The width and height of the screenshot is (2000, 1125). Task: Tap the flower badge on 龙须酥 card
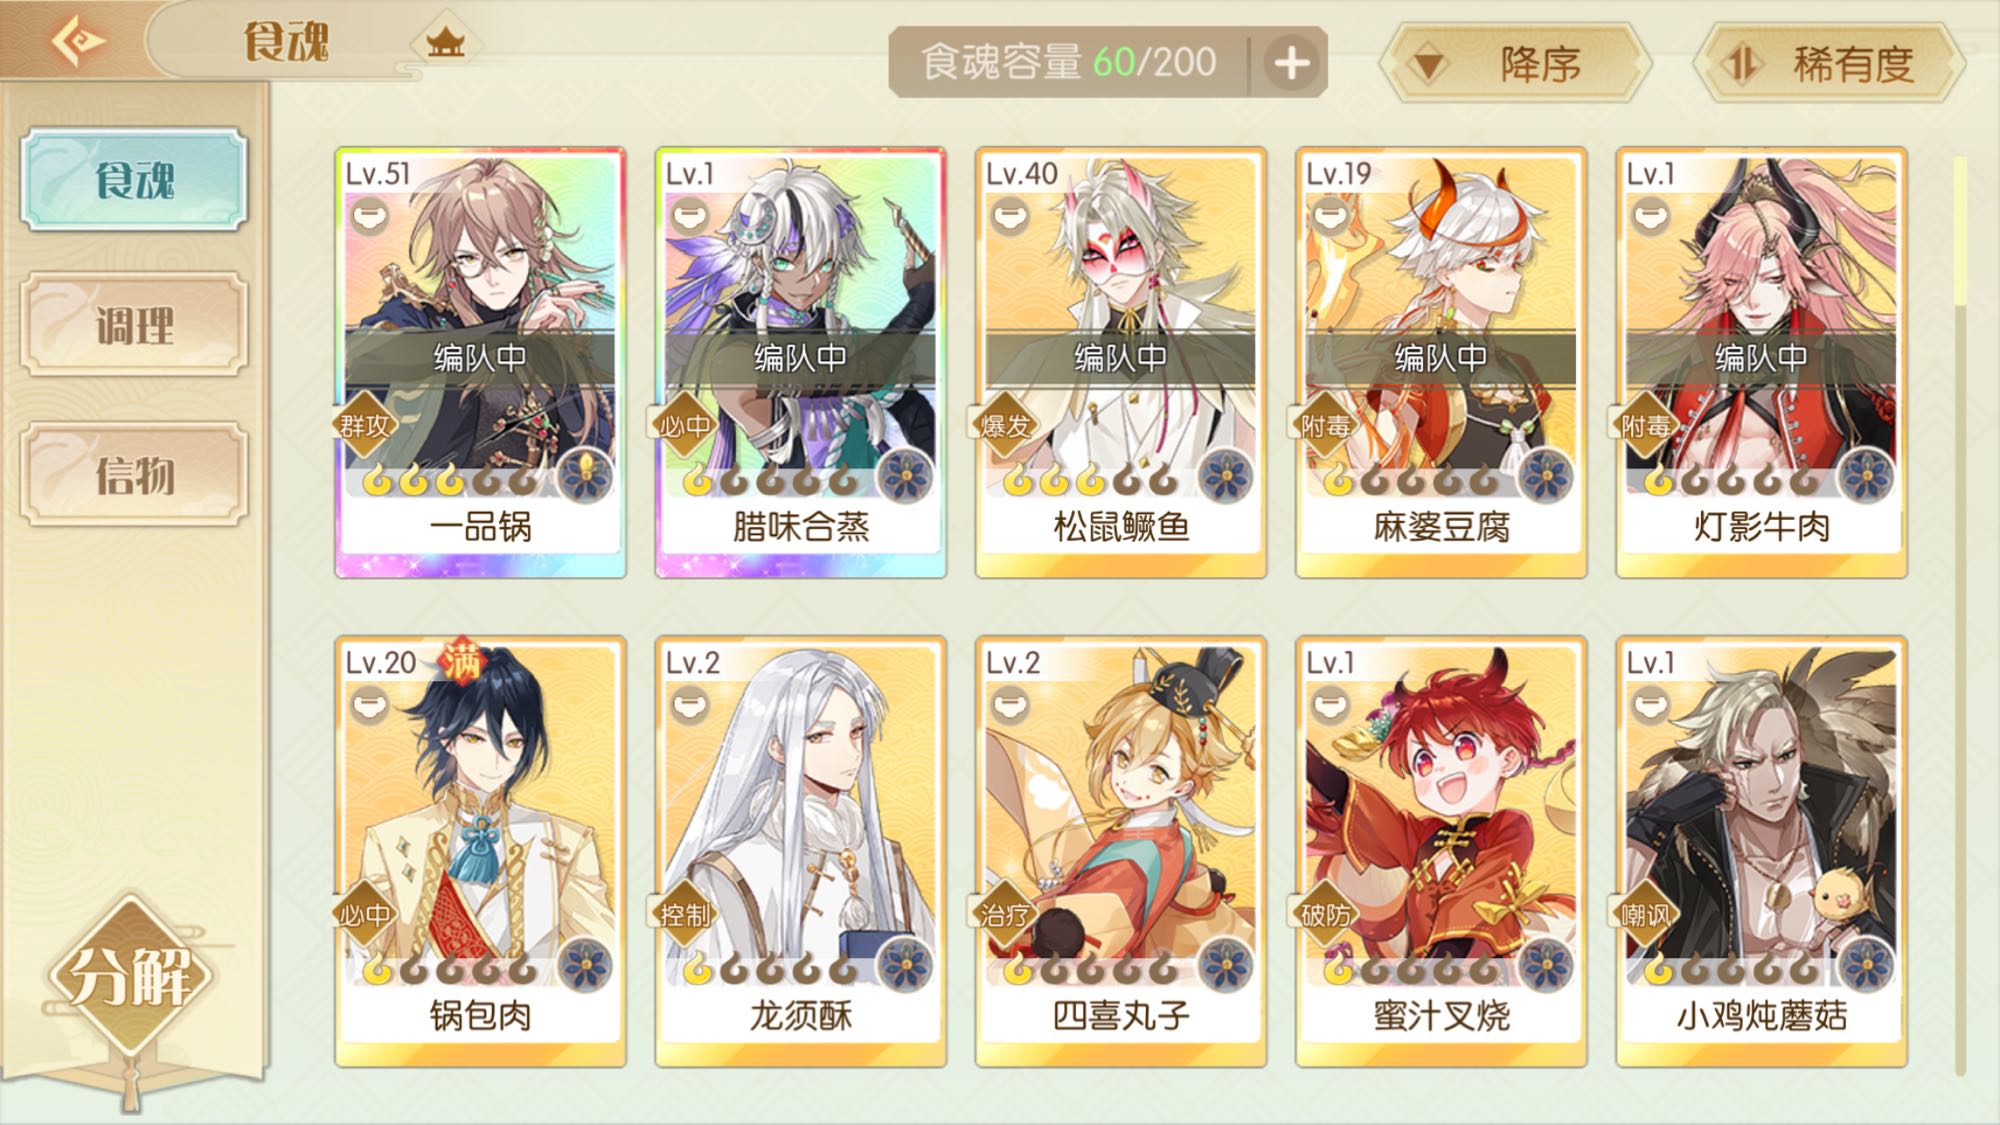pos(905,965)
